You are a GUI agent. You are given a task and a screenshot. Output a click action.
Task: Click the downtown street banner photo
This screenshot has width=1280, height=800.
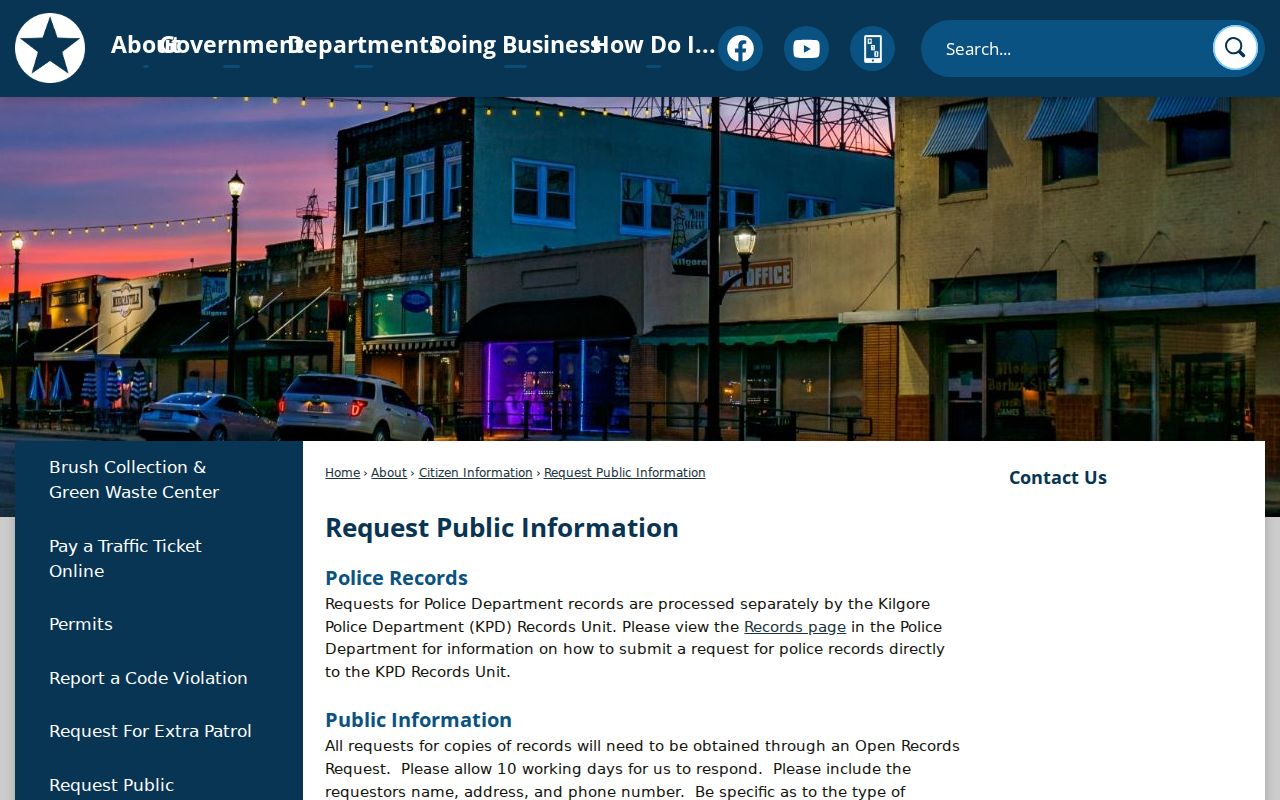coord(640,270)
